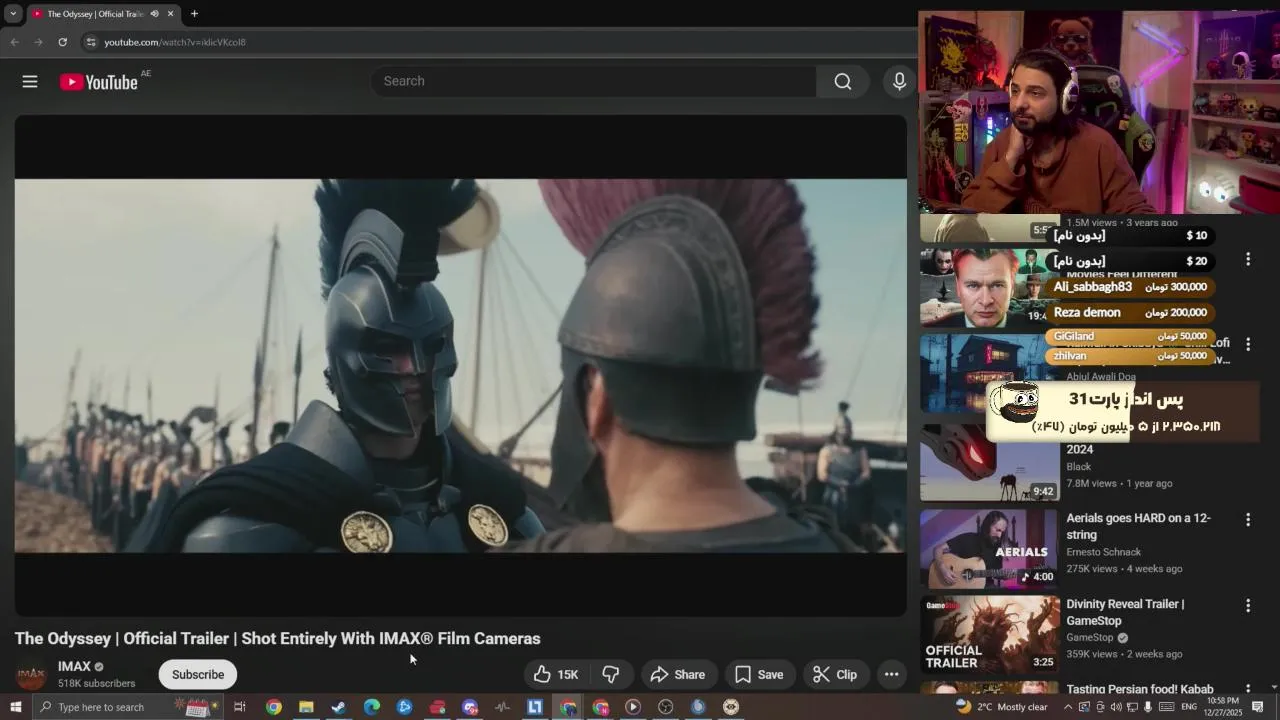Open the 2°C Mostly clear weather widget
This screenshot has height=720, width=1280.
(x=1001, y=707)
